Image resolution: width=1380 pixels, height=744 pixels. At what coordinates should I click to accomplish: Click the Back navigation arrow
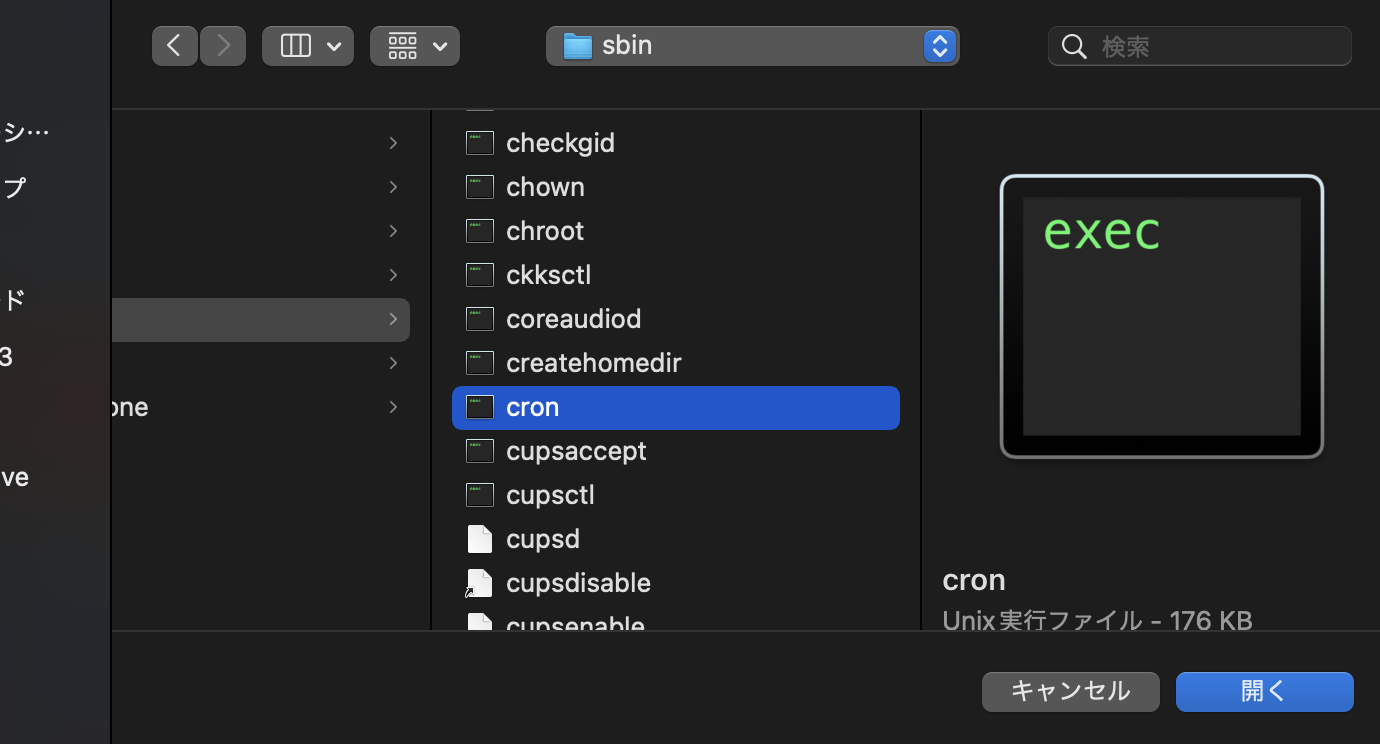[175, 45]
